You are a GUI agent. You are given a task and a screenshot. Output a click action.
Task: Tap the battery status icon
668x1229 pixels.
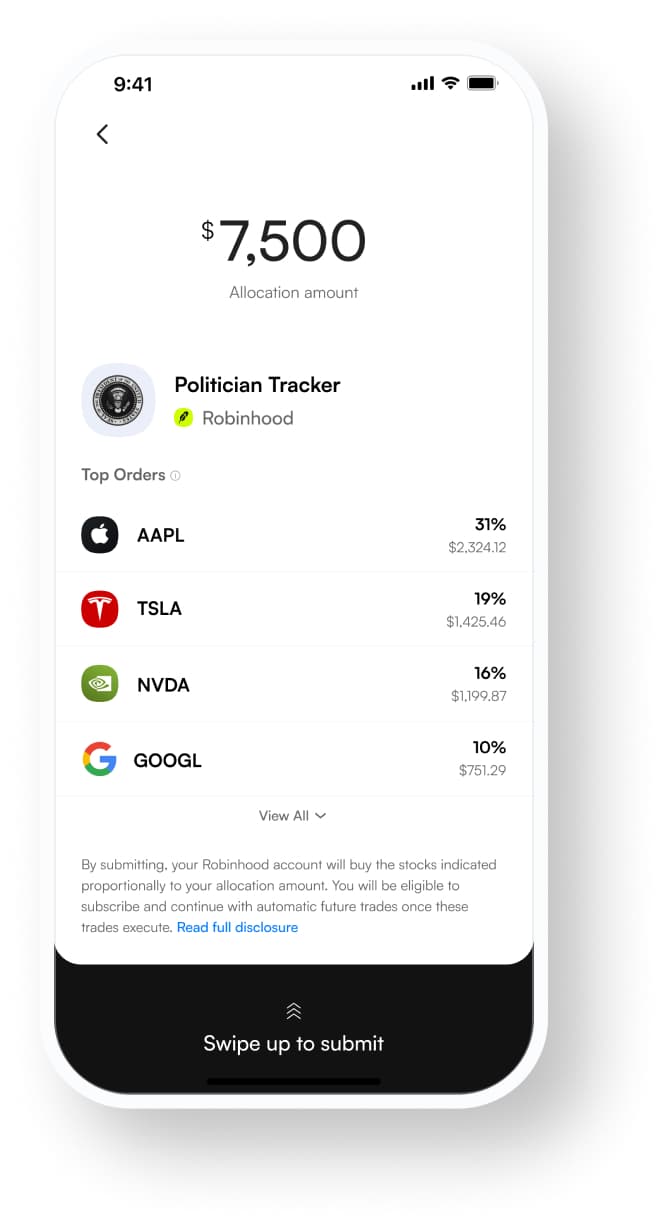pyautogui.click(x=482, y=84)
